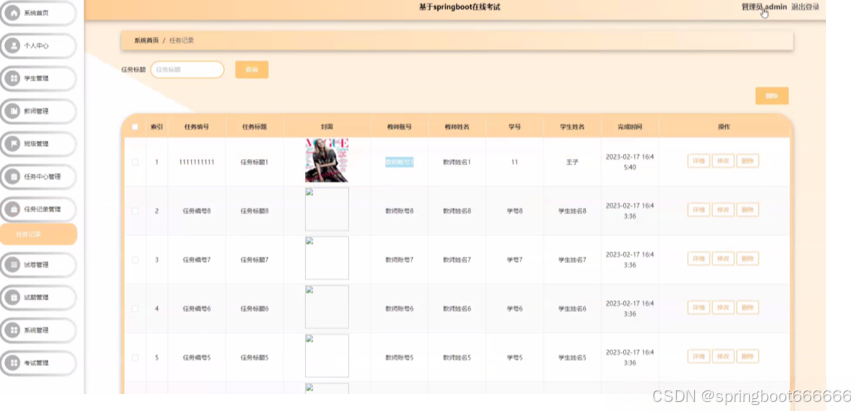855x411 pixels.
Task: Open the 考试管理 menu
Action: point(38,363)
